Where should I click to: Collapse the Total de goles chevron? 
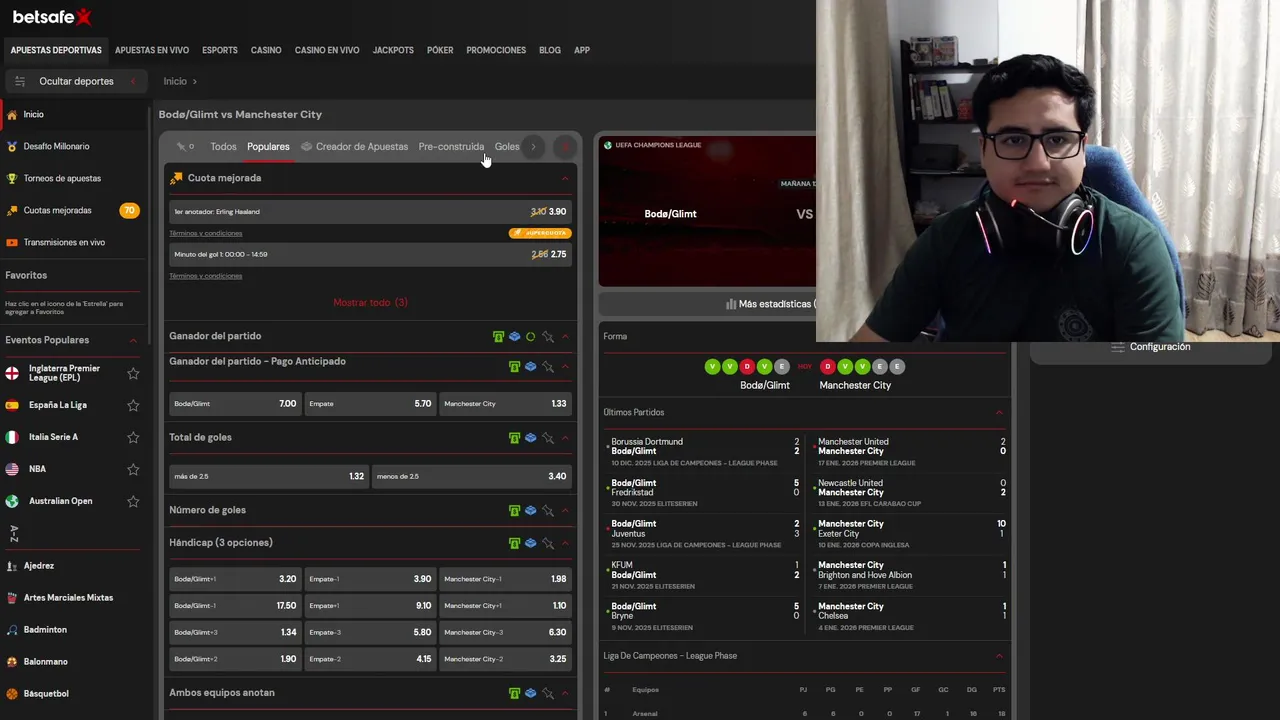[x=565, y=438]
